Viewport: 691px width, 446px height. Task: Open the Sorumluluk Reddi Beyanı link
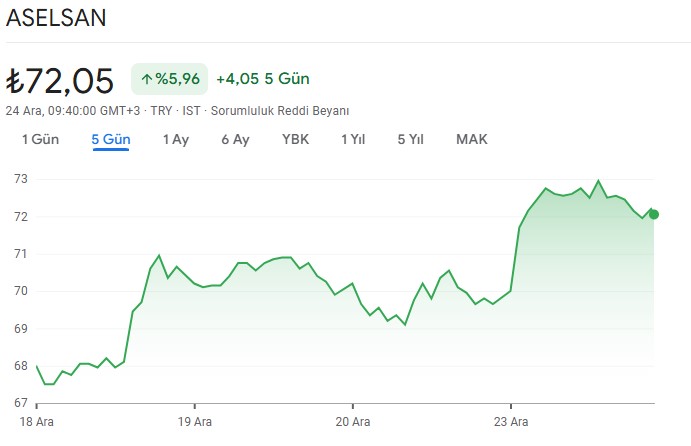click(x=280, y=111)
